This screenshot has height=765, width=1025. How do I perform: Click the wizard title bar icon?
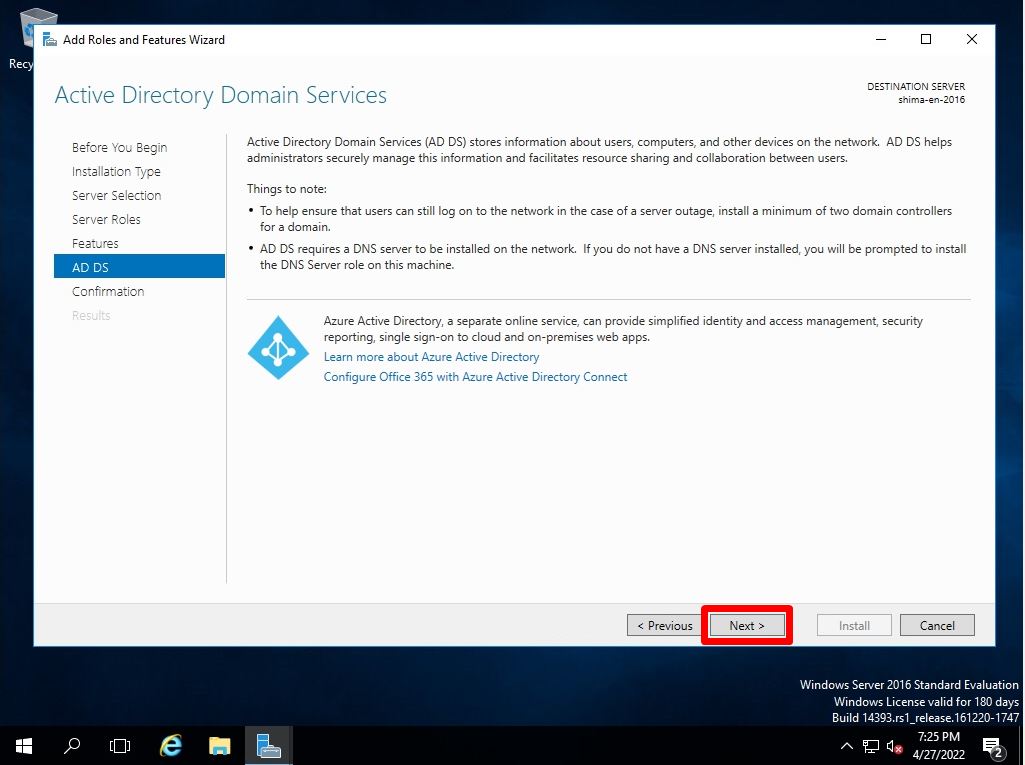(x=50, y=40)
